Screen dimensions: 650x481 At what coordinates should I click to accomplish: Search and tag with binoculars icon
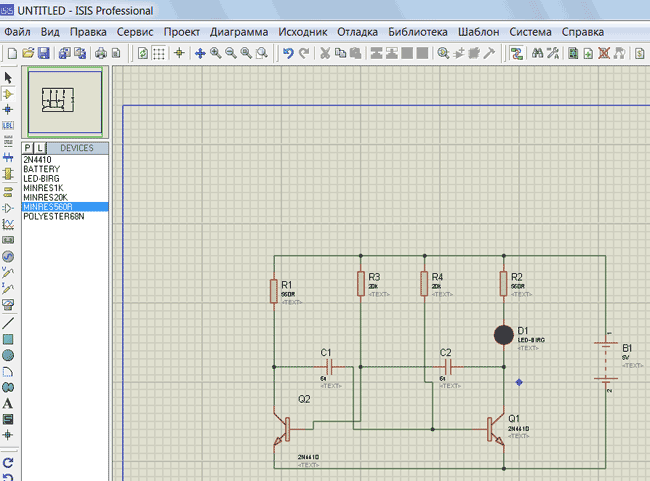[538, 53]
